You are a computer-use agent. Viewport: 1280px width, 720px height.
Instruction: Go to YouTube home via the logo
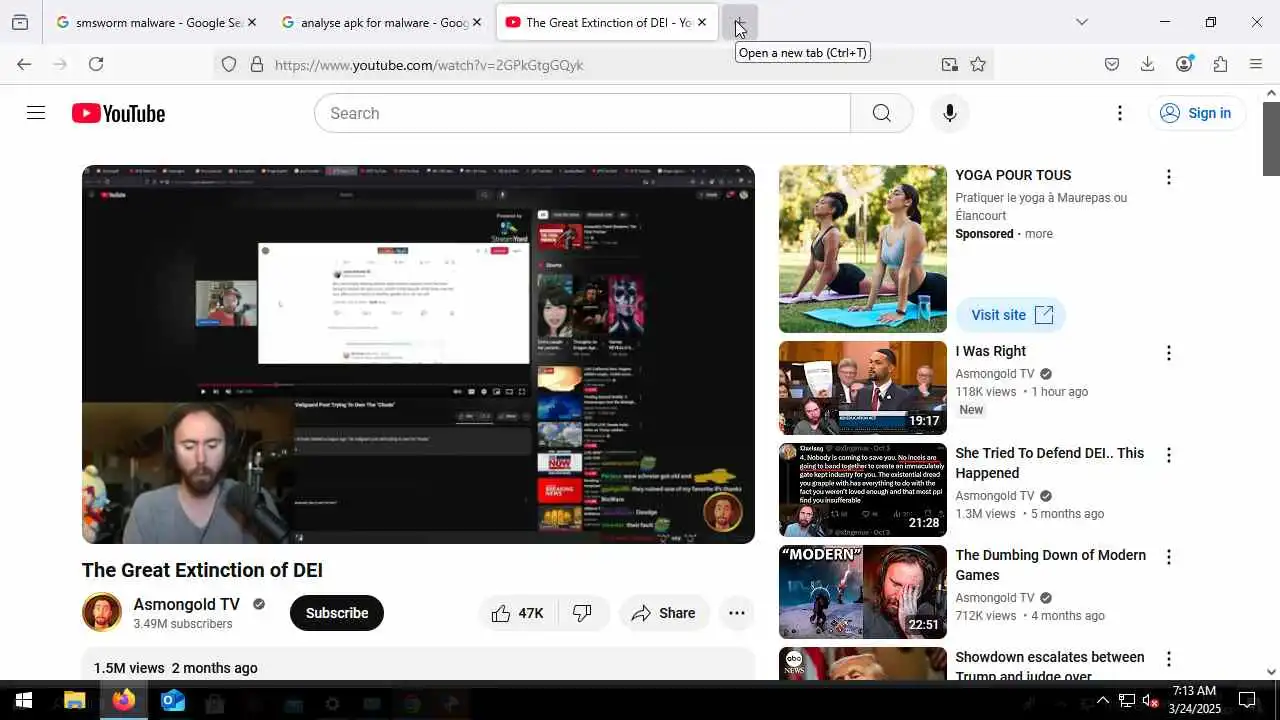118,114
